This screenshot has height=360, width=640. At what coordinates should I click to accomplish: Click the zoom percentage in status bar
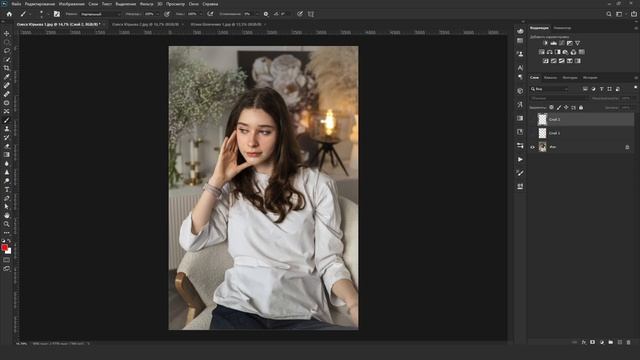click(x=21, y=344)
